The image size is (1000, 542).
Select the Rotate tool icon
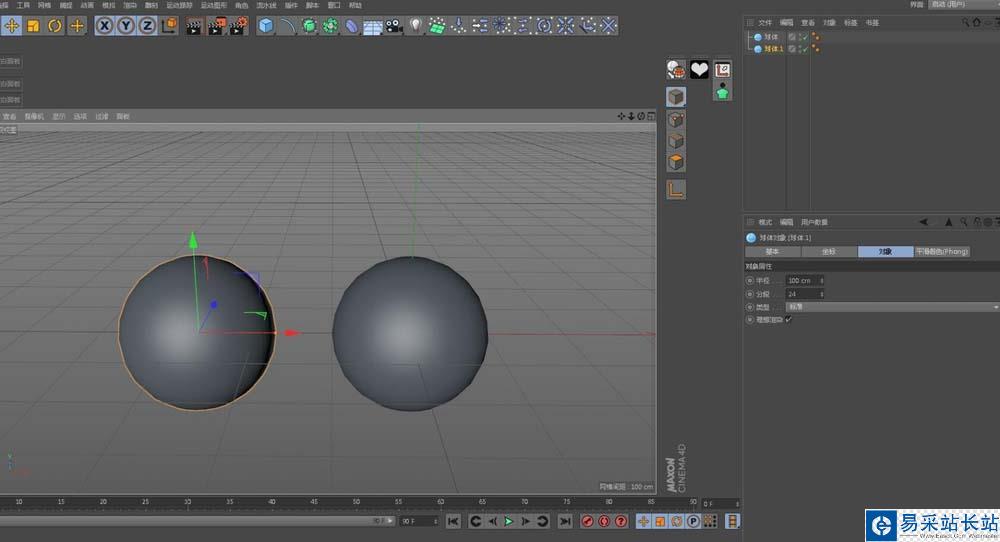(55, 25)
